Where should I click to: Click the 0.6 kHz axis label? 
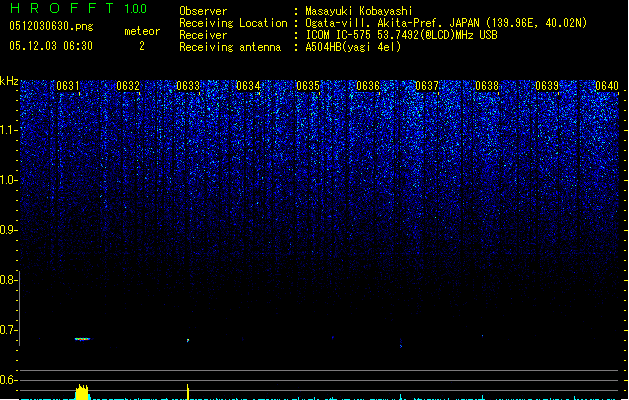click(8, 380)
